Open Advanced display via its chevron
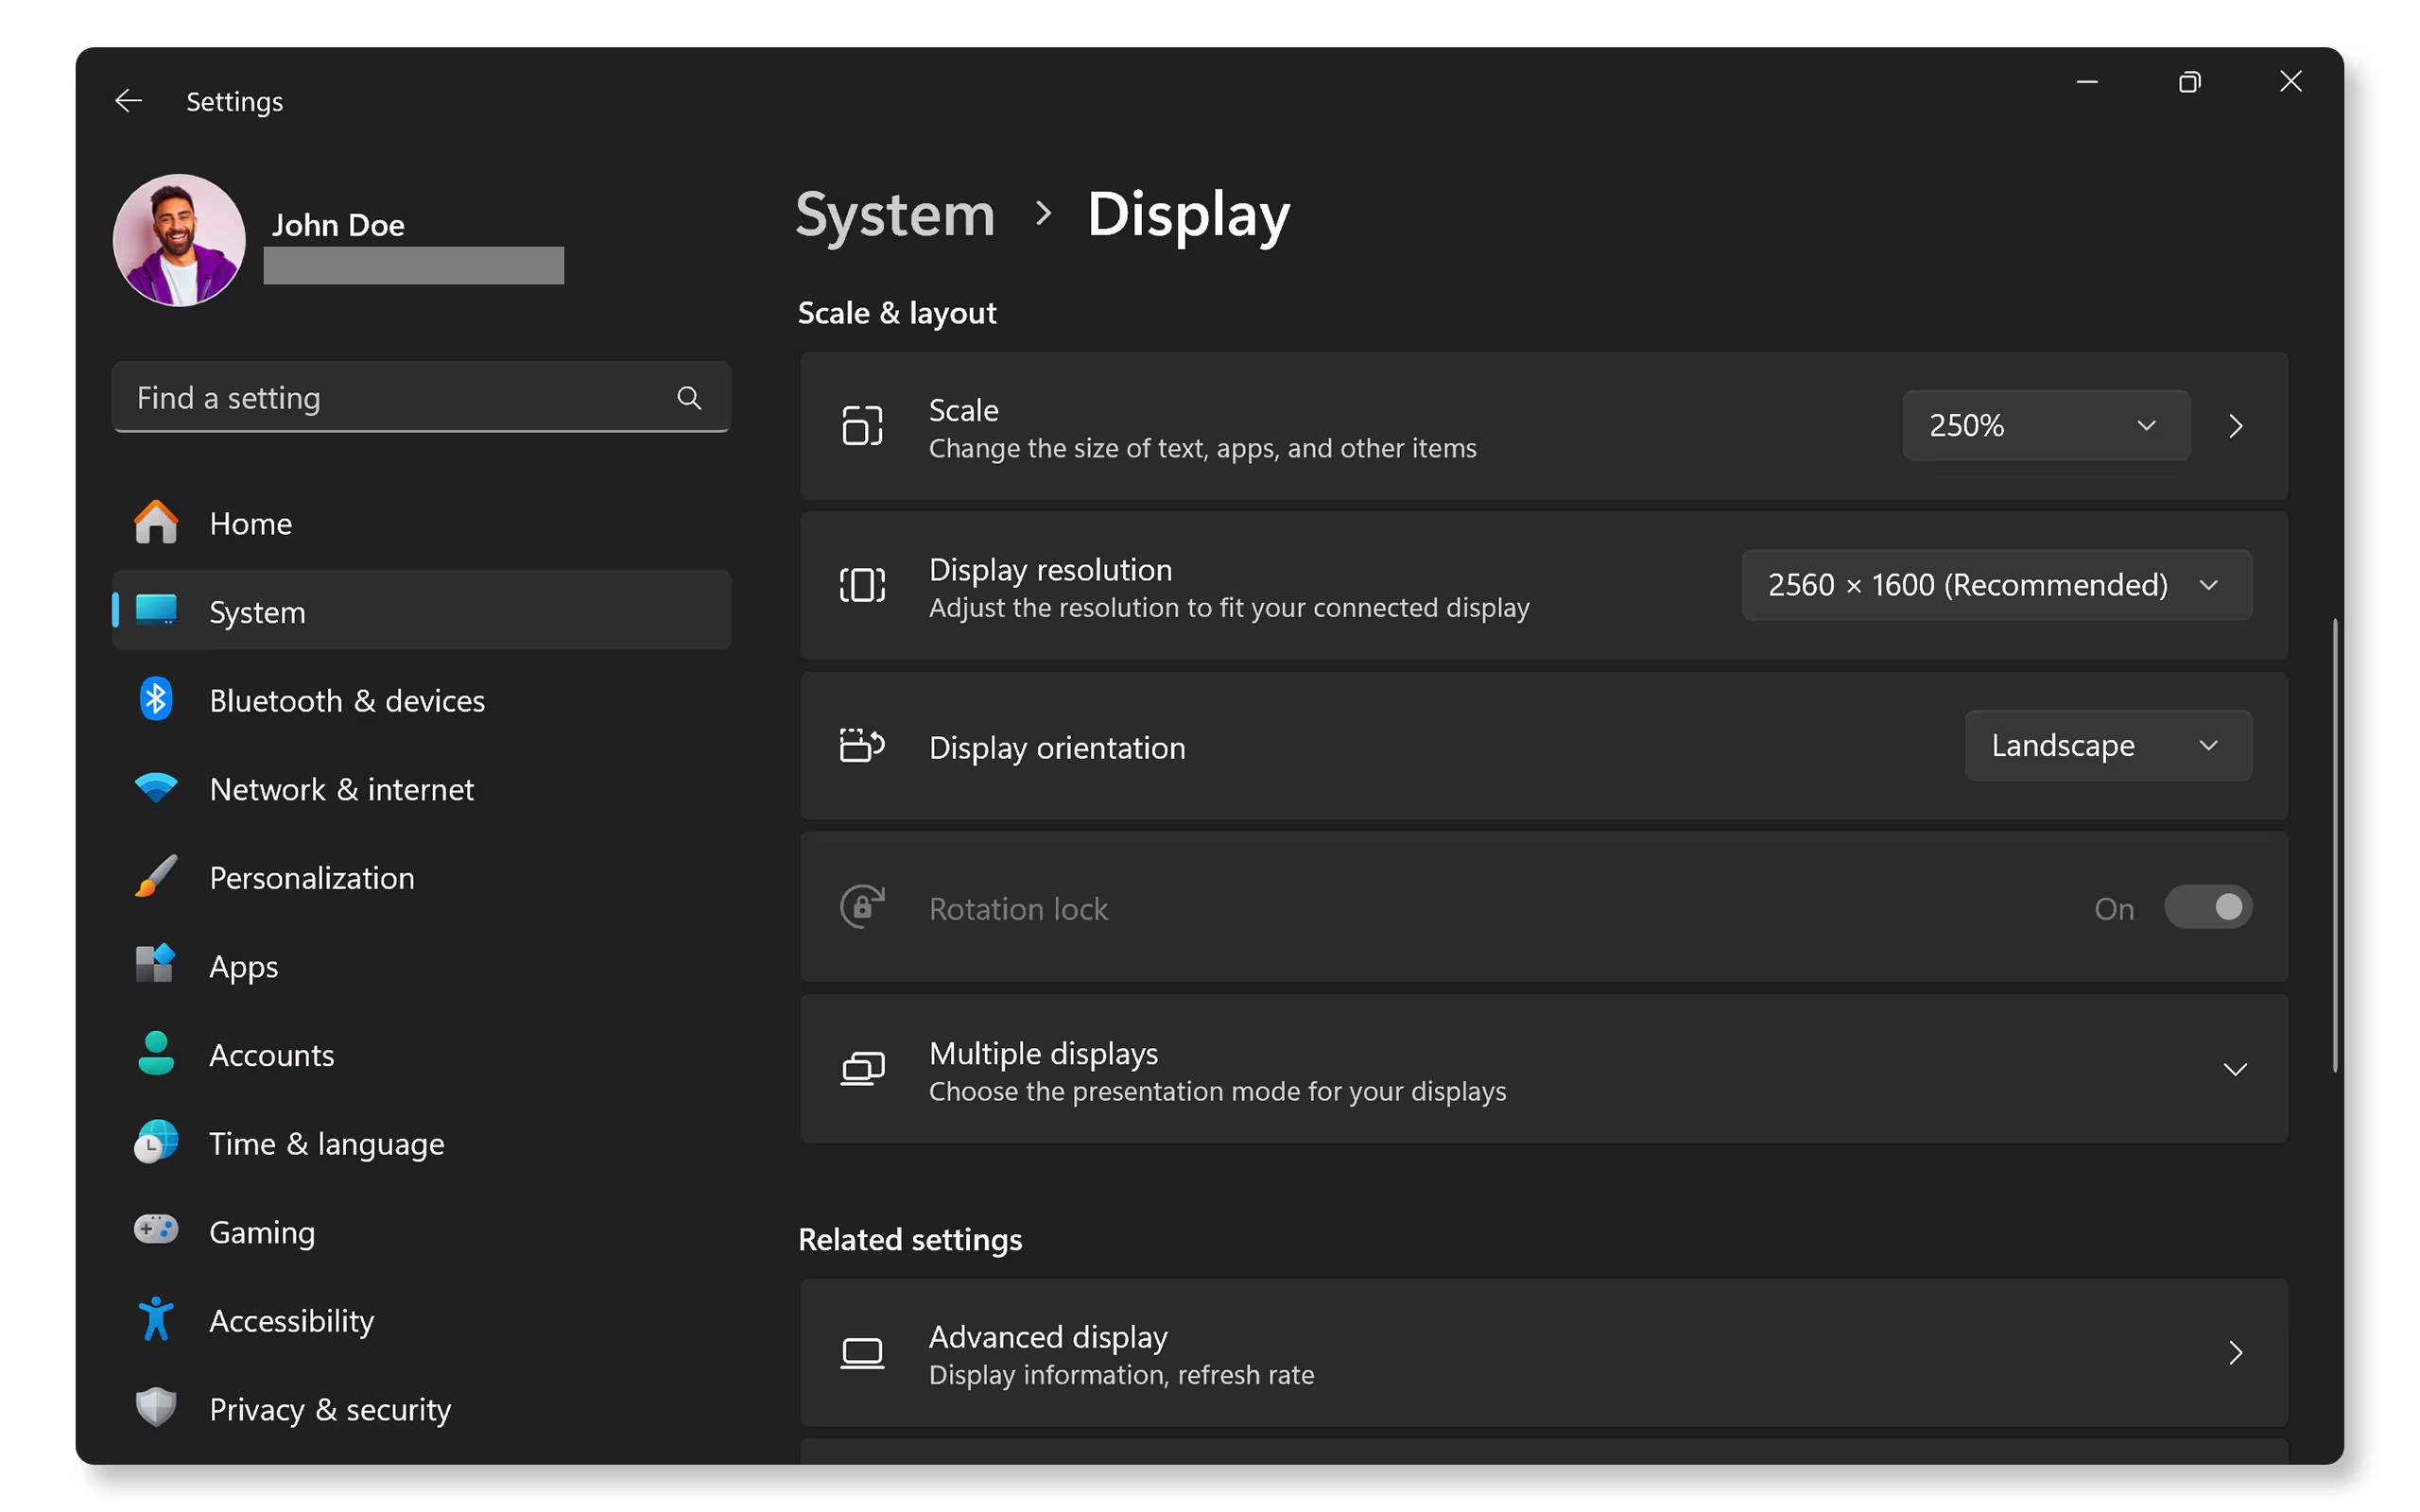 [x=2236, y=1353]
